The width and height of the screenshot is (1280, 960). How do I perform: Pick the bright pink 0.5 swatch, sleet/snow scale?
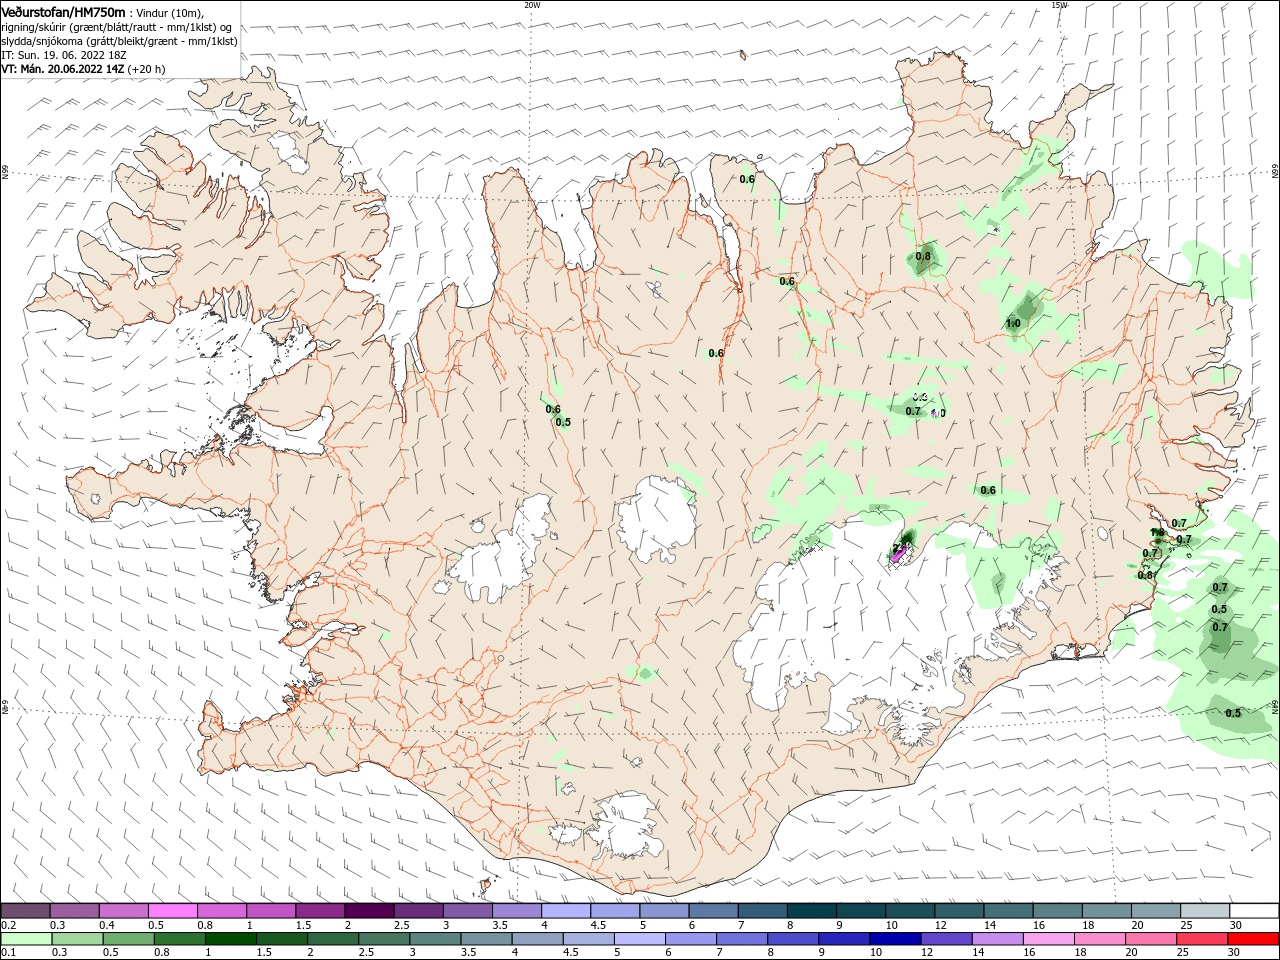click(x=172, y=911)
